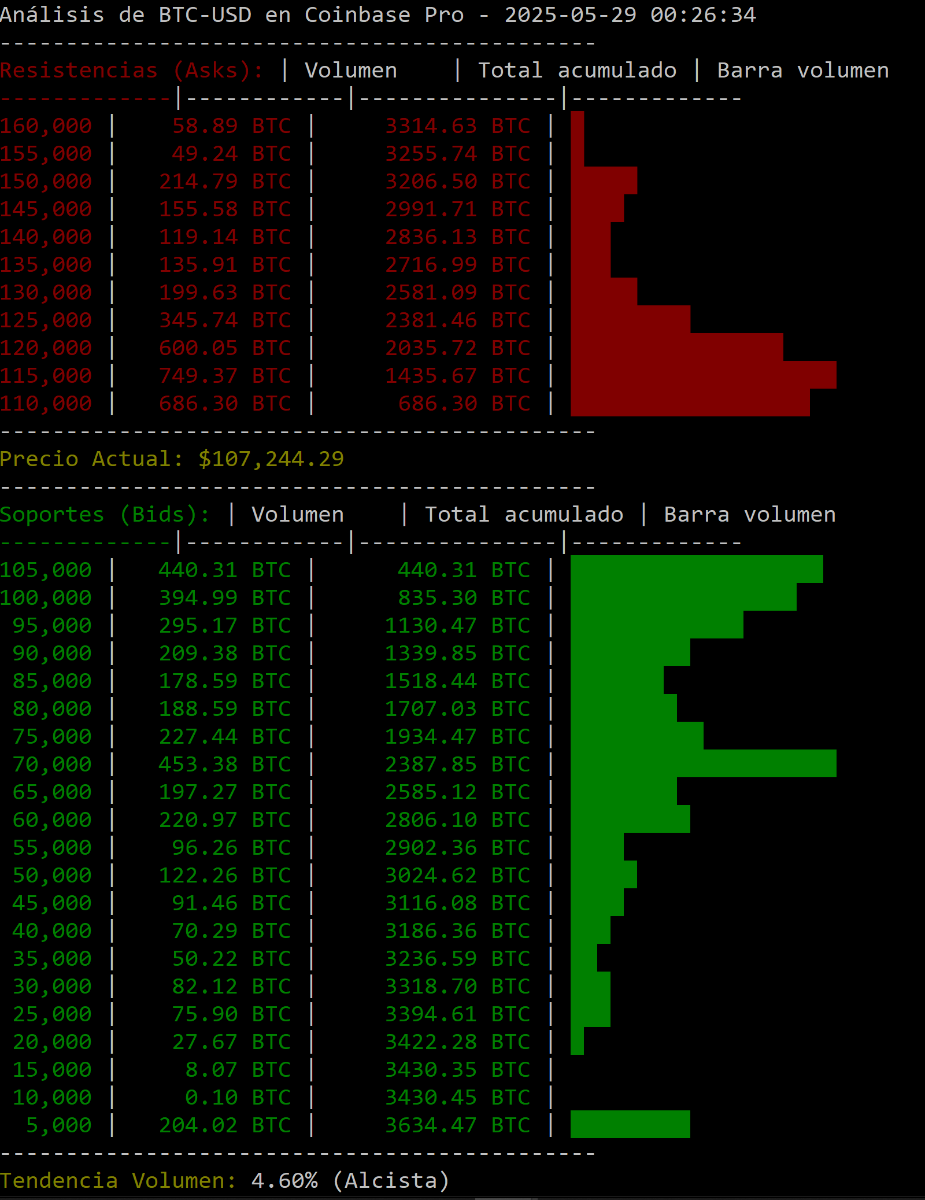Click the cumulative total 3236.59 BTC
The image size is (925, 1200).
point(458,959)
